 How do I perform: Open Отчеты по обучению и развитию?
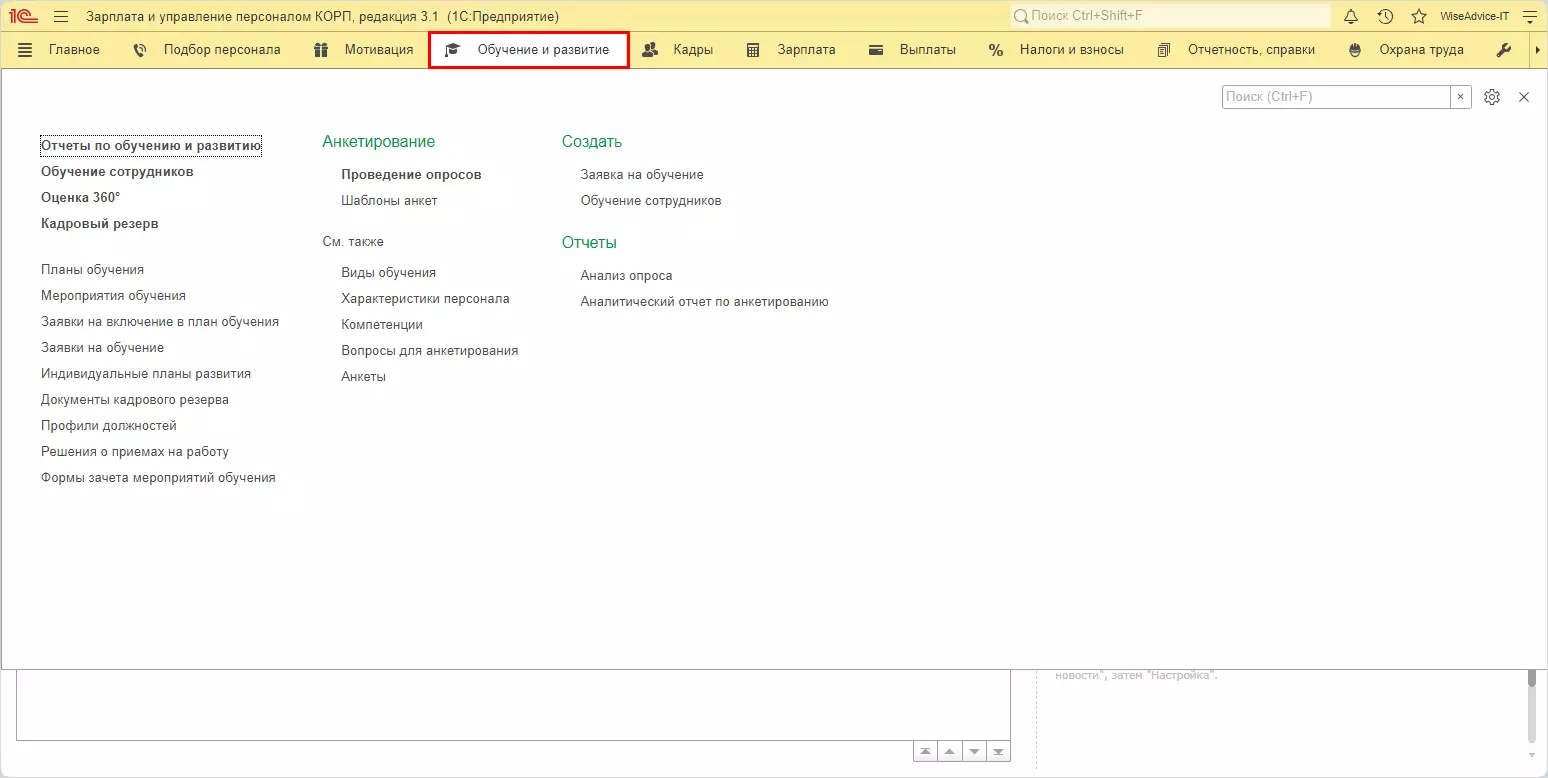[x=151, y=146]
